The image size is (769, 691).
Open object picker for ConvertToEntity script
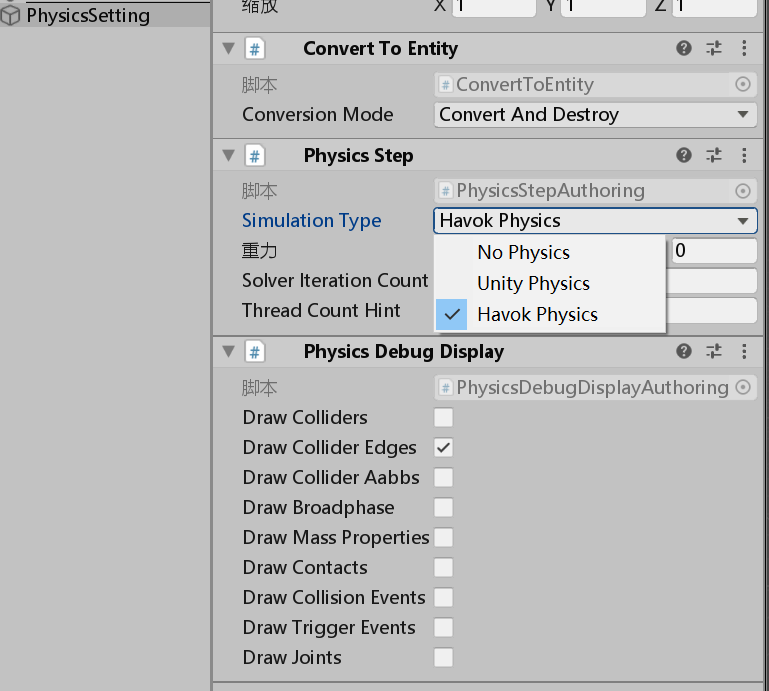click(743, 84)
